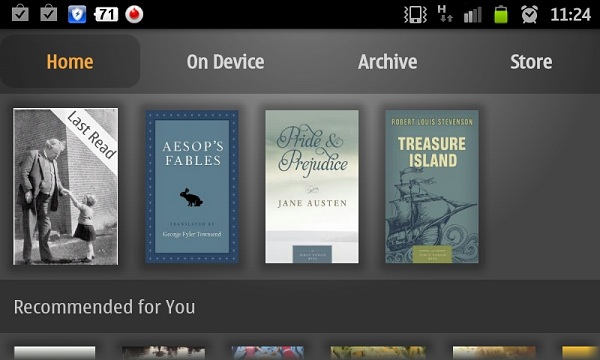Image resolution: width=600 pixels, height=360 pixels.
Task: Tap the red Vodafone notification icon
Action: pos(134,15)
